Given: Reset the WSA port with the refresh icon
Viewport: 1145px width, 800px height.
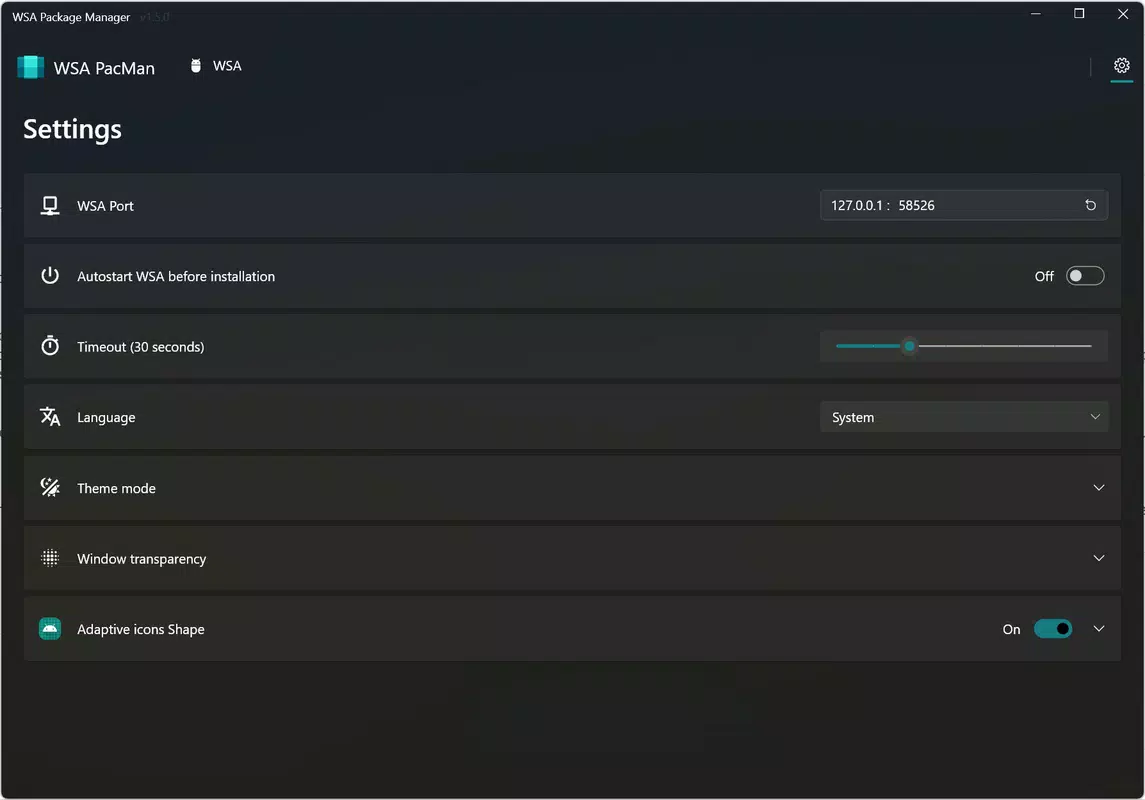Looking at the screenshot, I should tap(1090, 205).
